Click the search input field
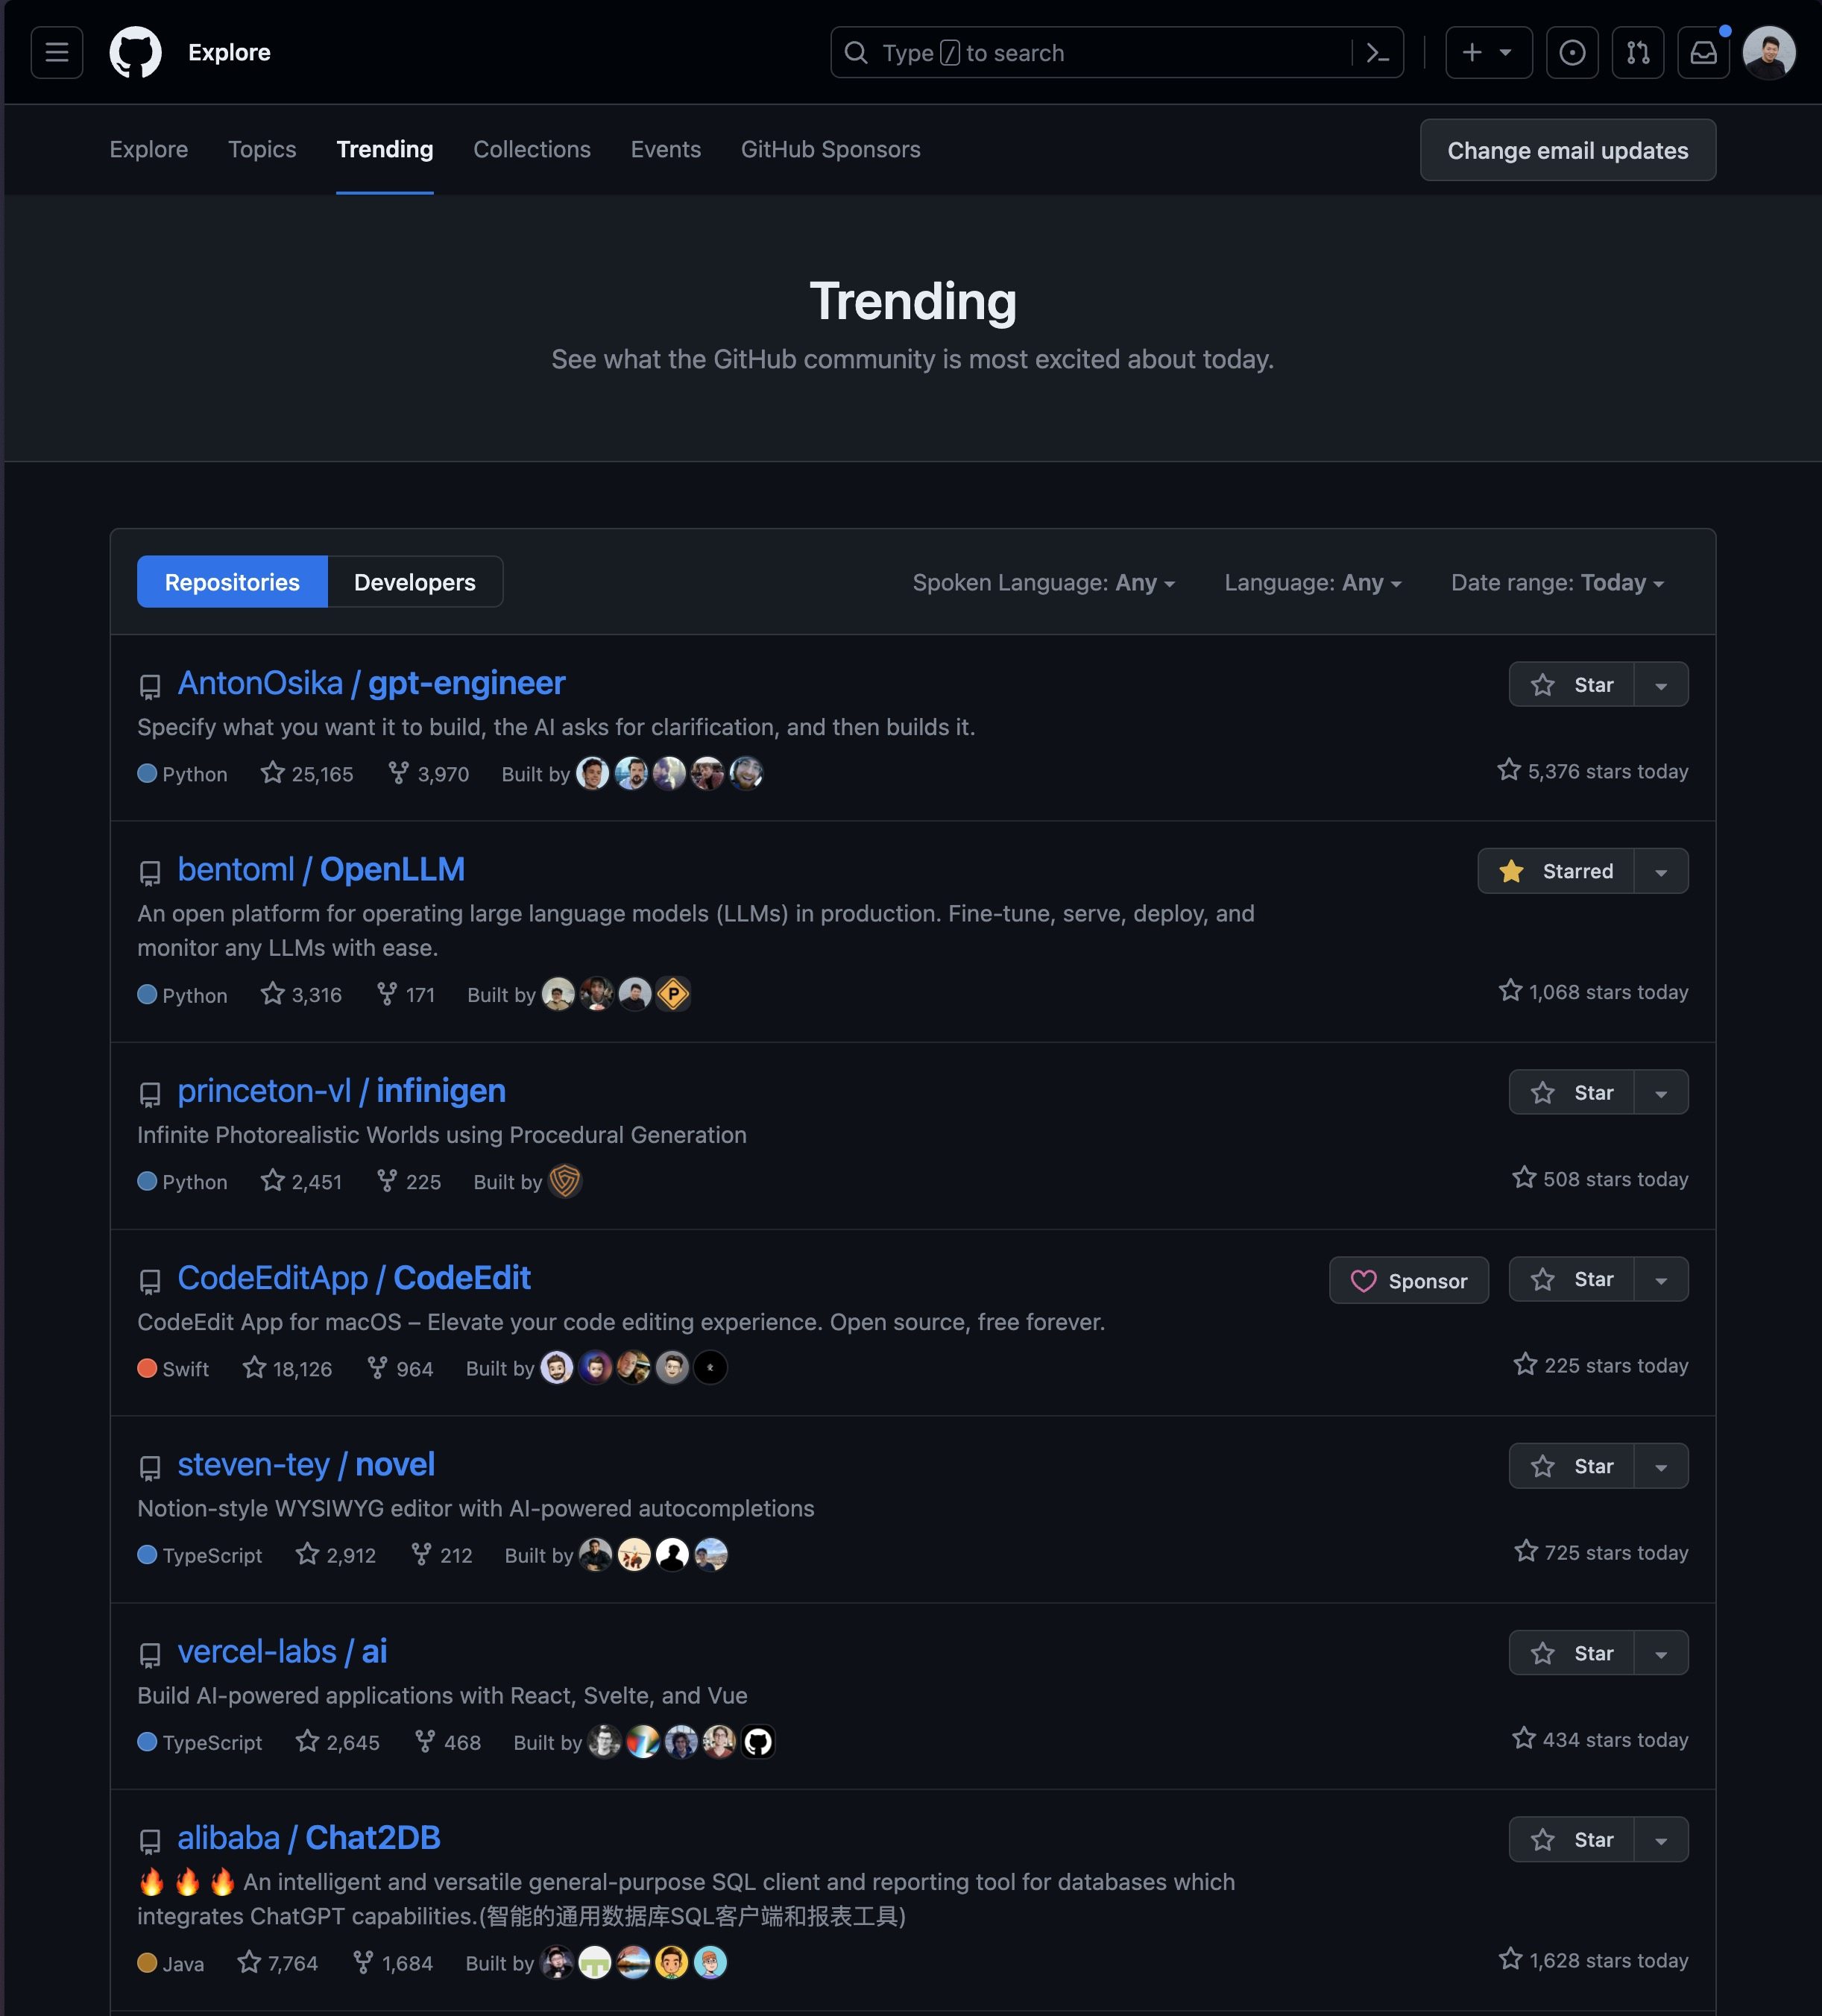The image size is (1822, 2016). 1090,52
